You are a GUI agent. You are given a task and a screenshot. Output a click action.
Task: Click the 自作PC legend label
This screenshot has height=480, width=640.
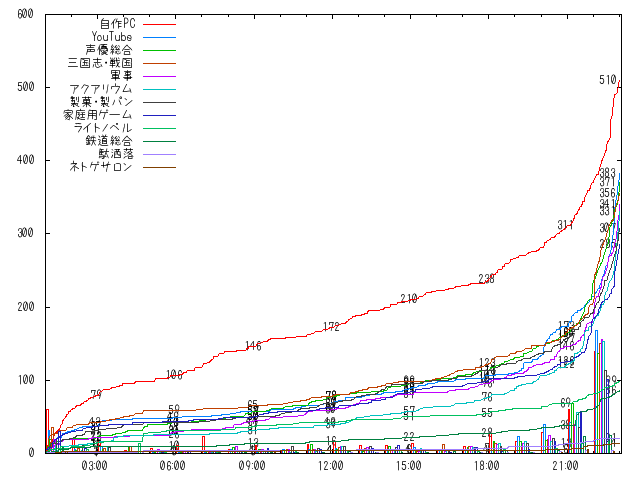pos(116,23)
